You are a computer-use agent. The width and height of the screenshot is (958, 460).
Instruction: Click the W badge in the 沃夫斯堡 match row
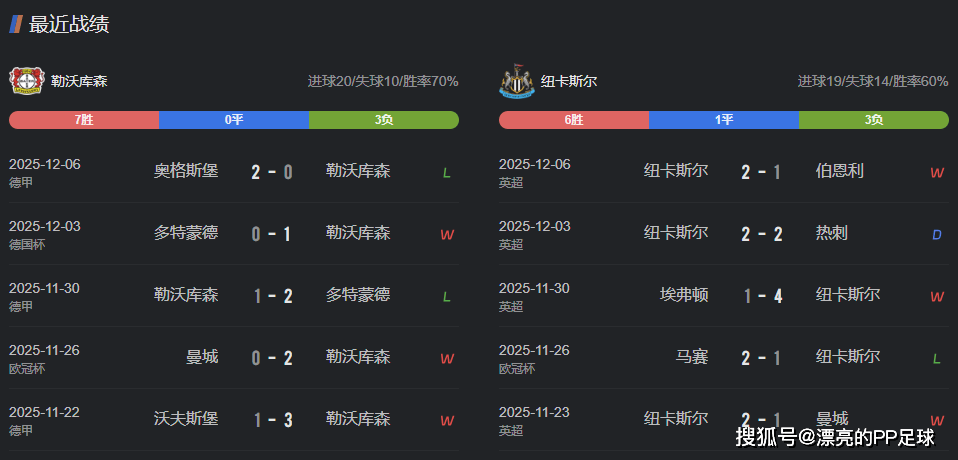tap(447, 420)
